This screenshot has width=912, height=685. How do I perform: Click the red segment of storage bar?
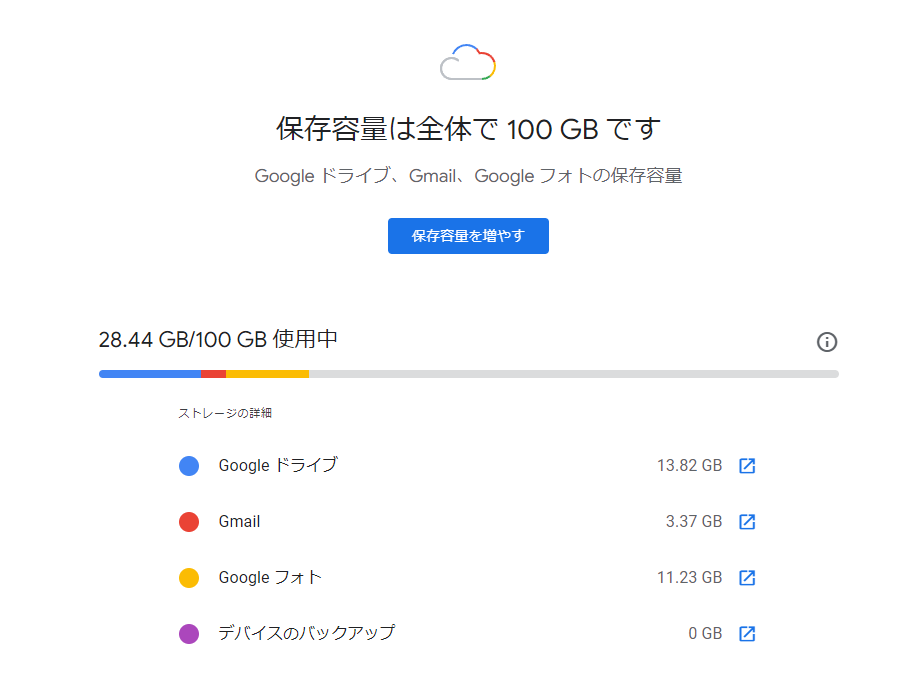click(213, 374)
